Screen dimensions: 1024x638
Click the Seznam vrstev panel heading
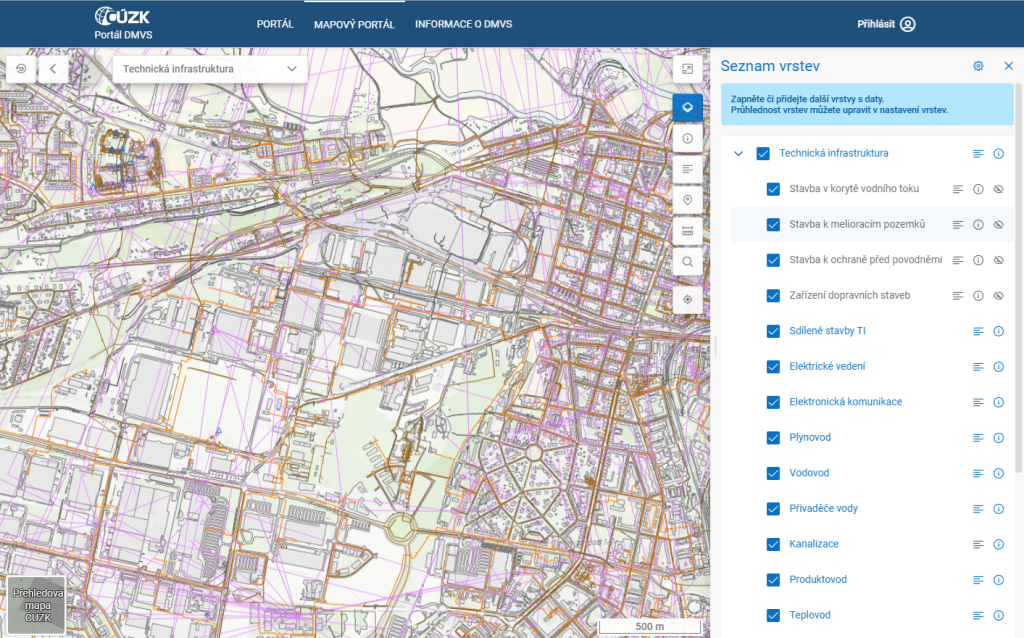click(770, 66)
